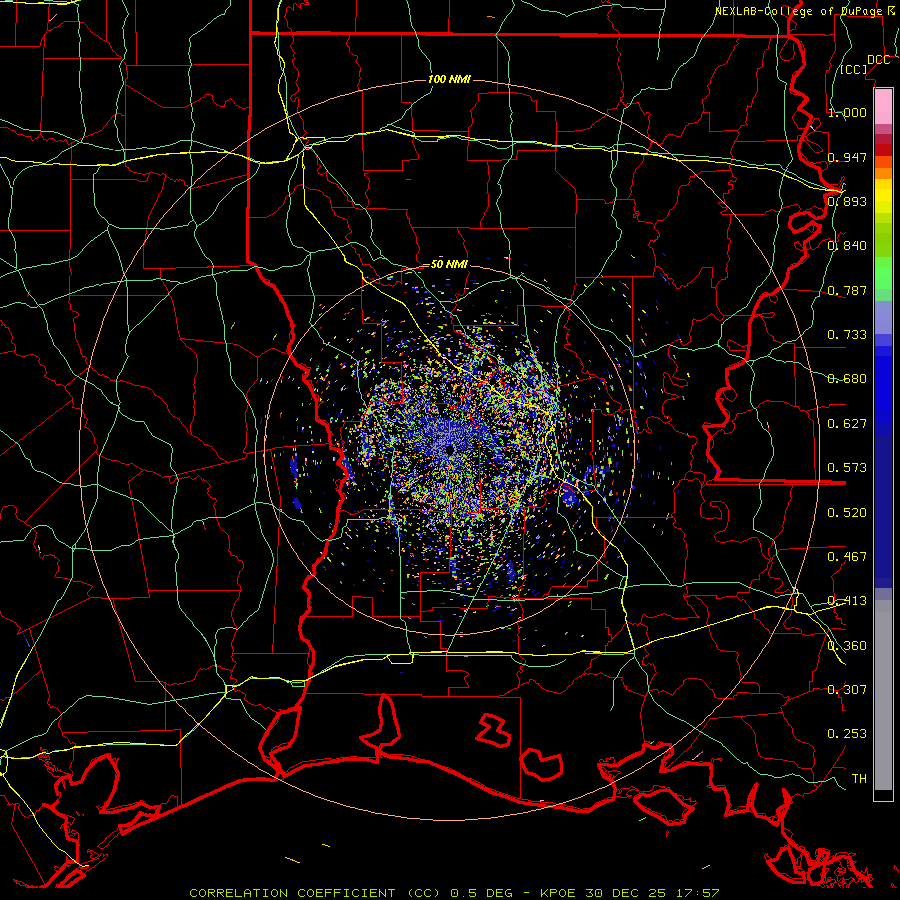Click the 0.627 legend value

[847, 424]
